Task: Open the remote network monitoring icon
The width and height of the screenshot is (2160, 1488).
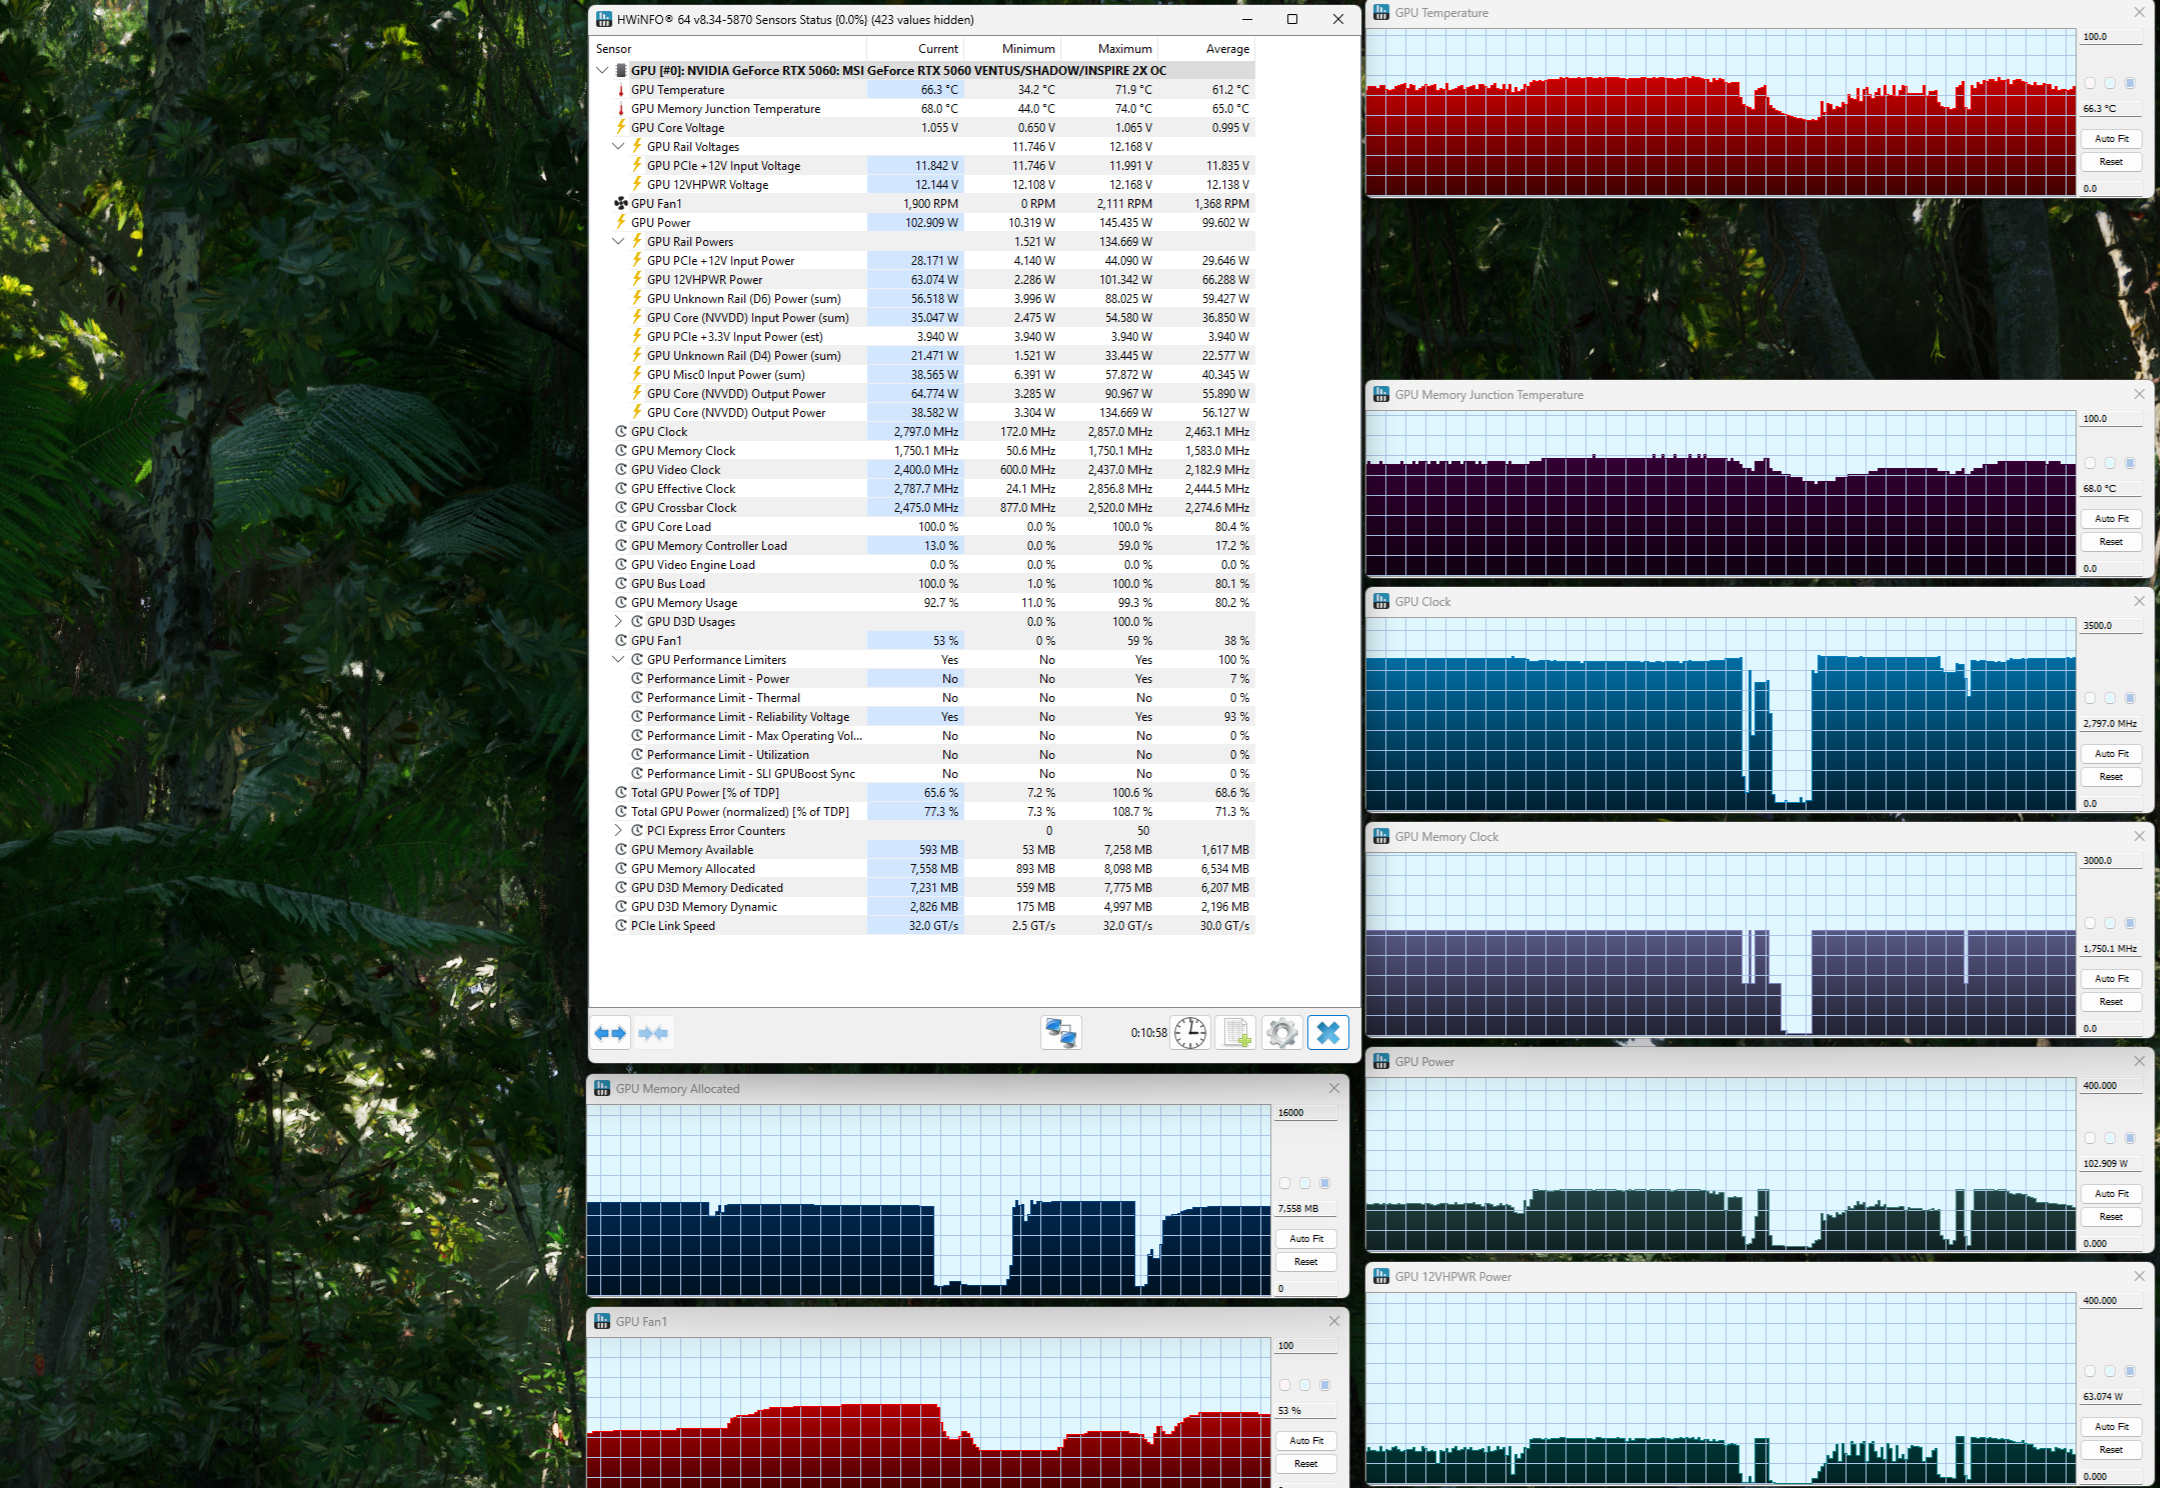Action: 1060,1033
